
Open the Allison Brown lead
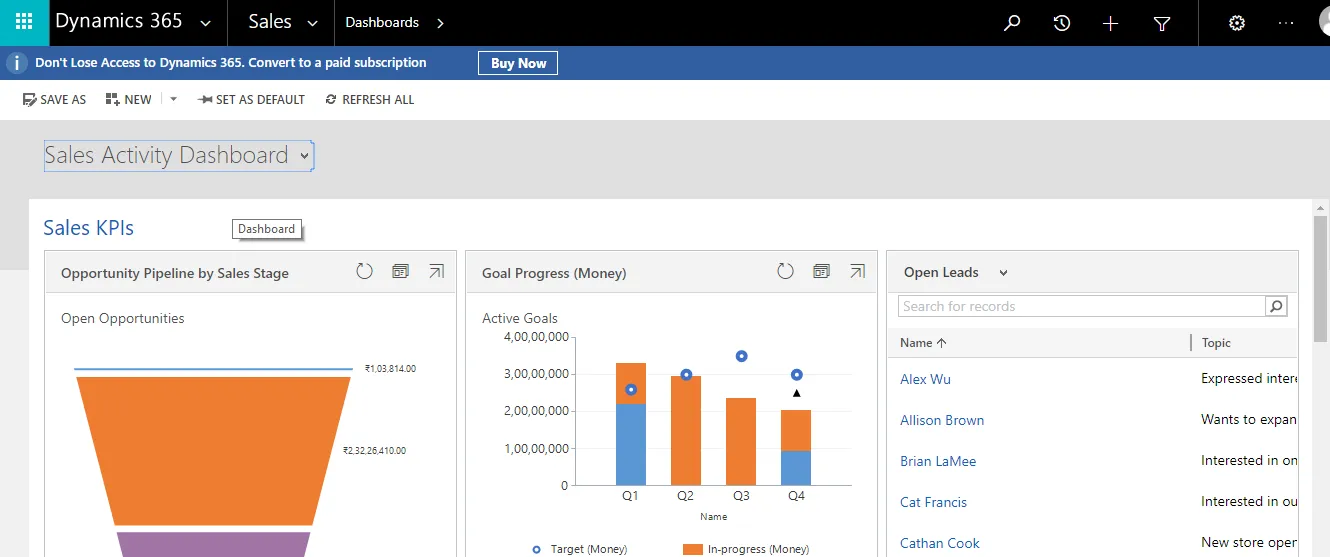(x=942, y=420)
